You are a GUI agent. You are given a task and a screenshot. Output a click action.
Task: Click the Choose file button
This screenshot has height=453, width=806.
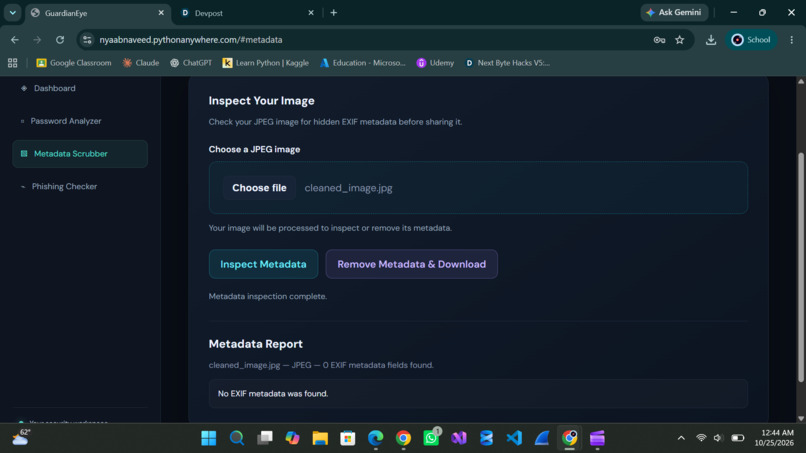tap(259, 188)
